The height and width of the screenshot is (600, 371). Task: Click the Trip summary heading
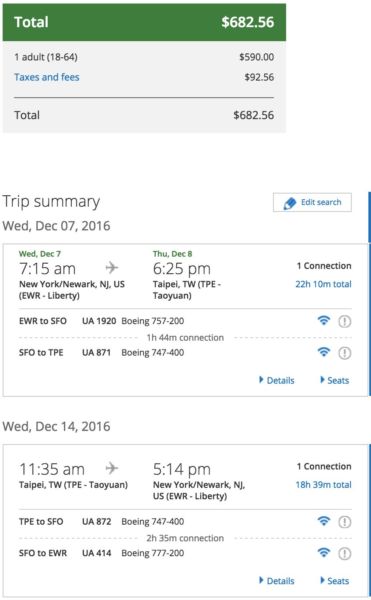(x=51, y=202)
